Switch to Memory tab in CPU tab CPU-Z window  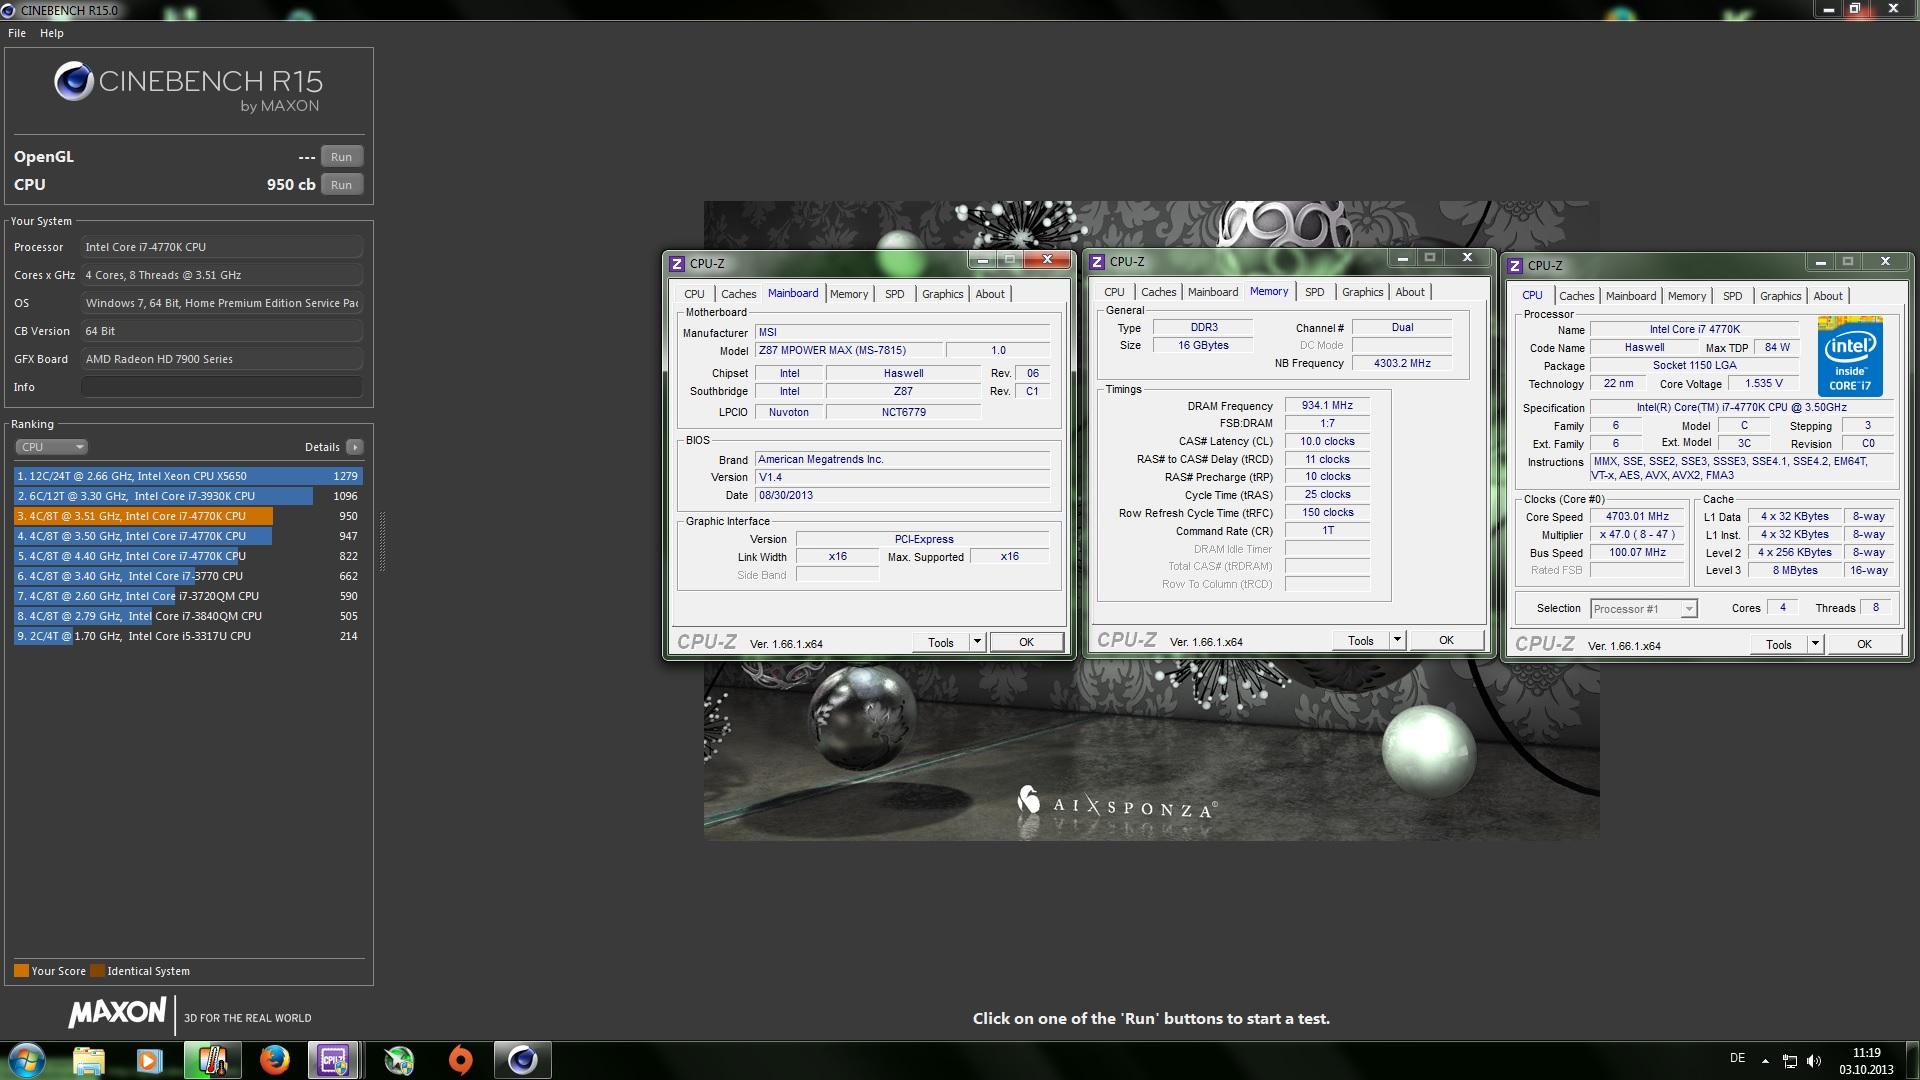pos(1687,296)
